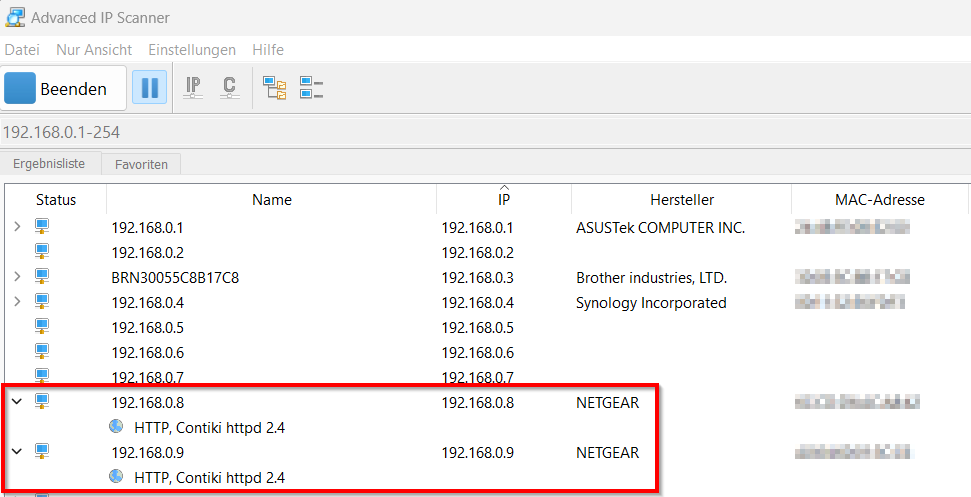Viewport: 971px width, 497px height.
Task: Click the computer icon of 192.168.0.7
Action: [x=41, y=375]
